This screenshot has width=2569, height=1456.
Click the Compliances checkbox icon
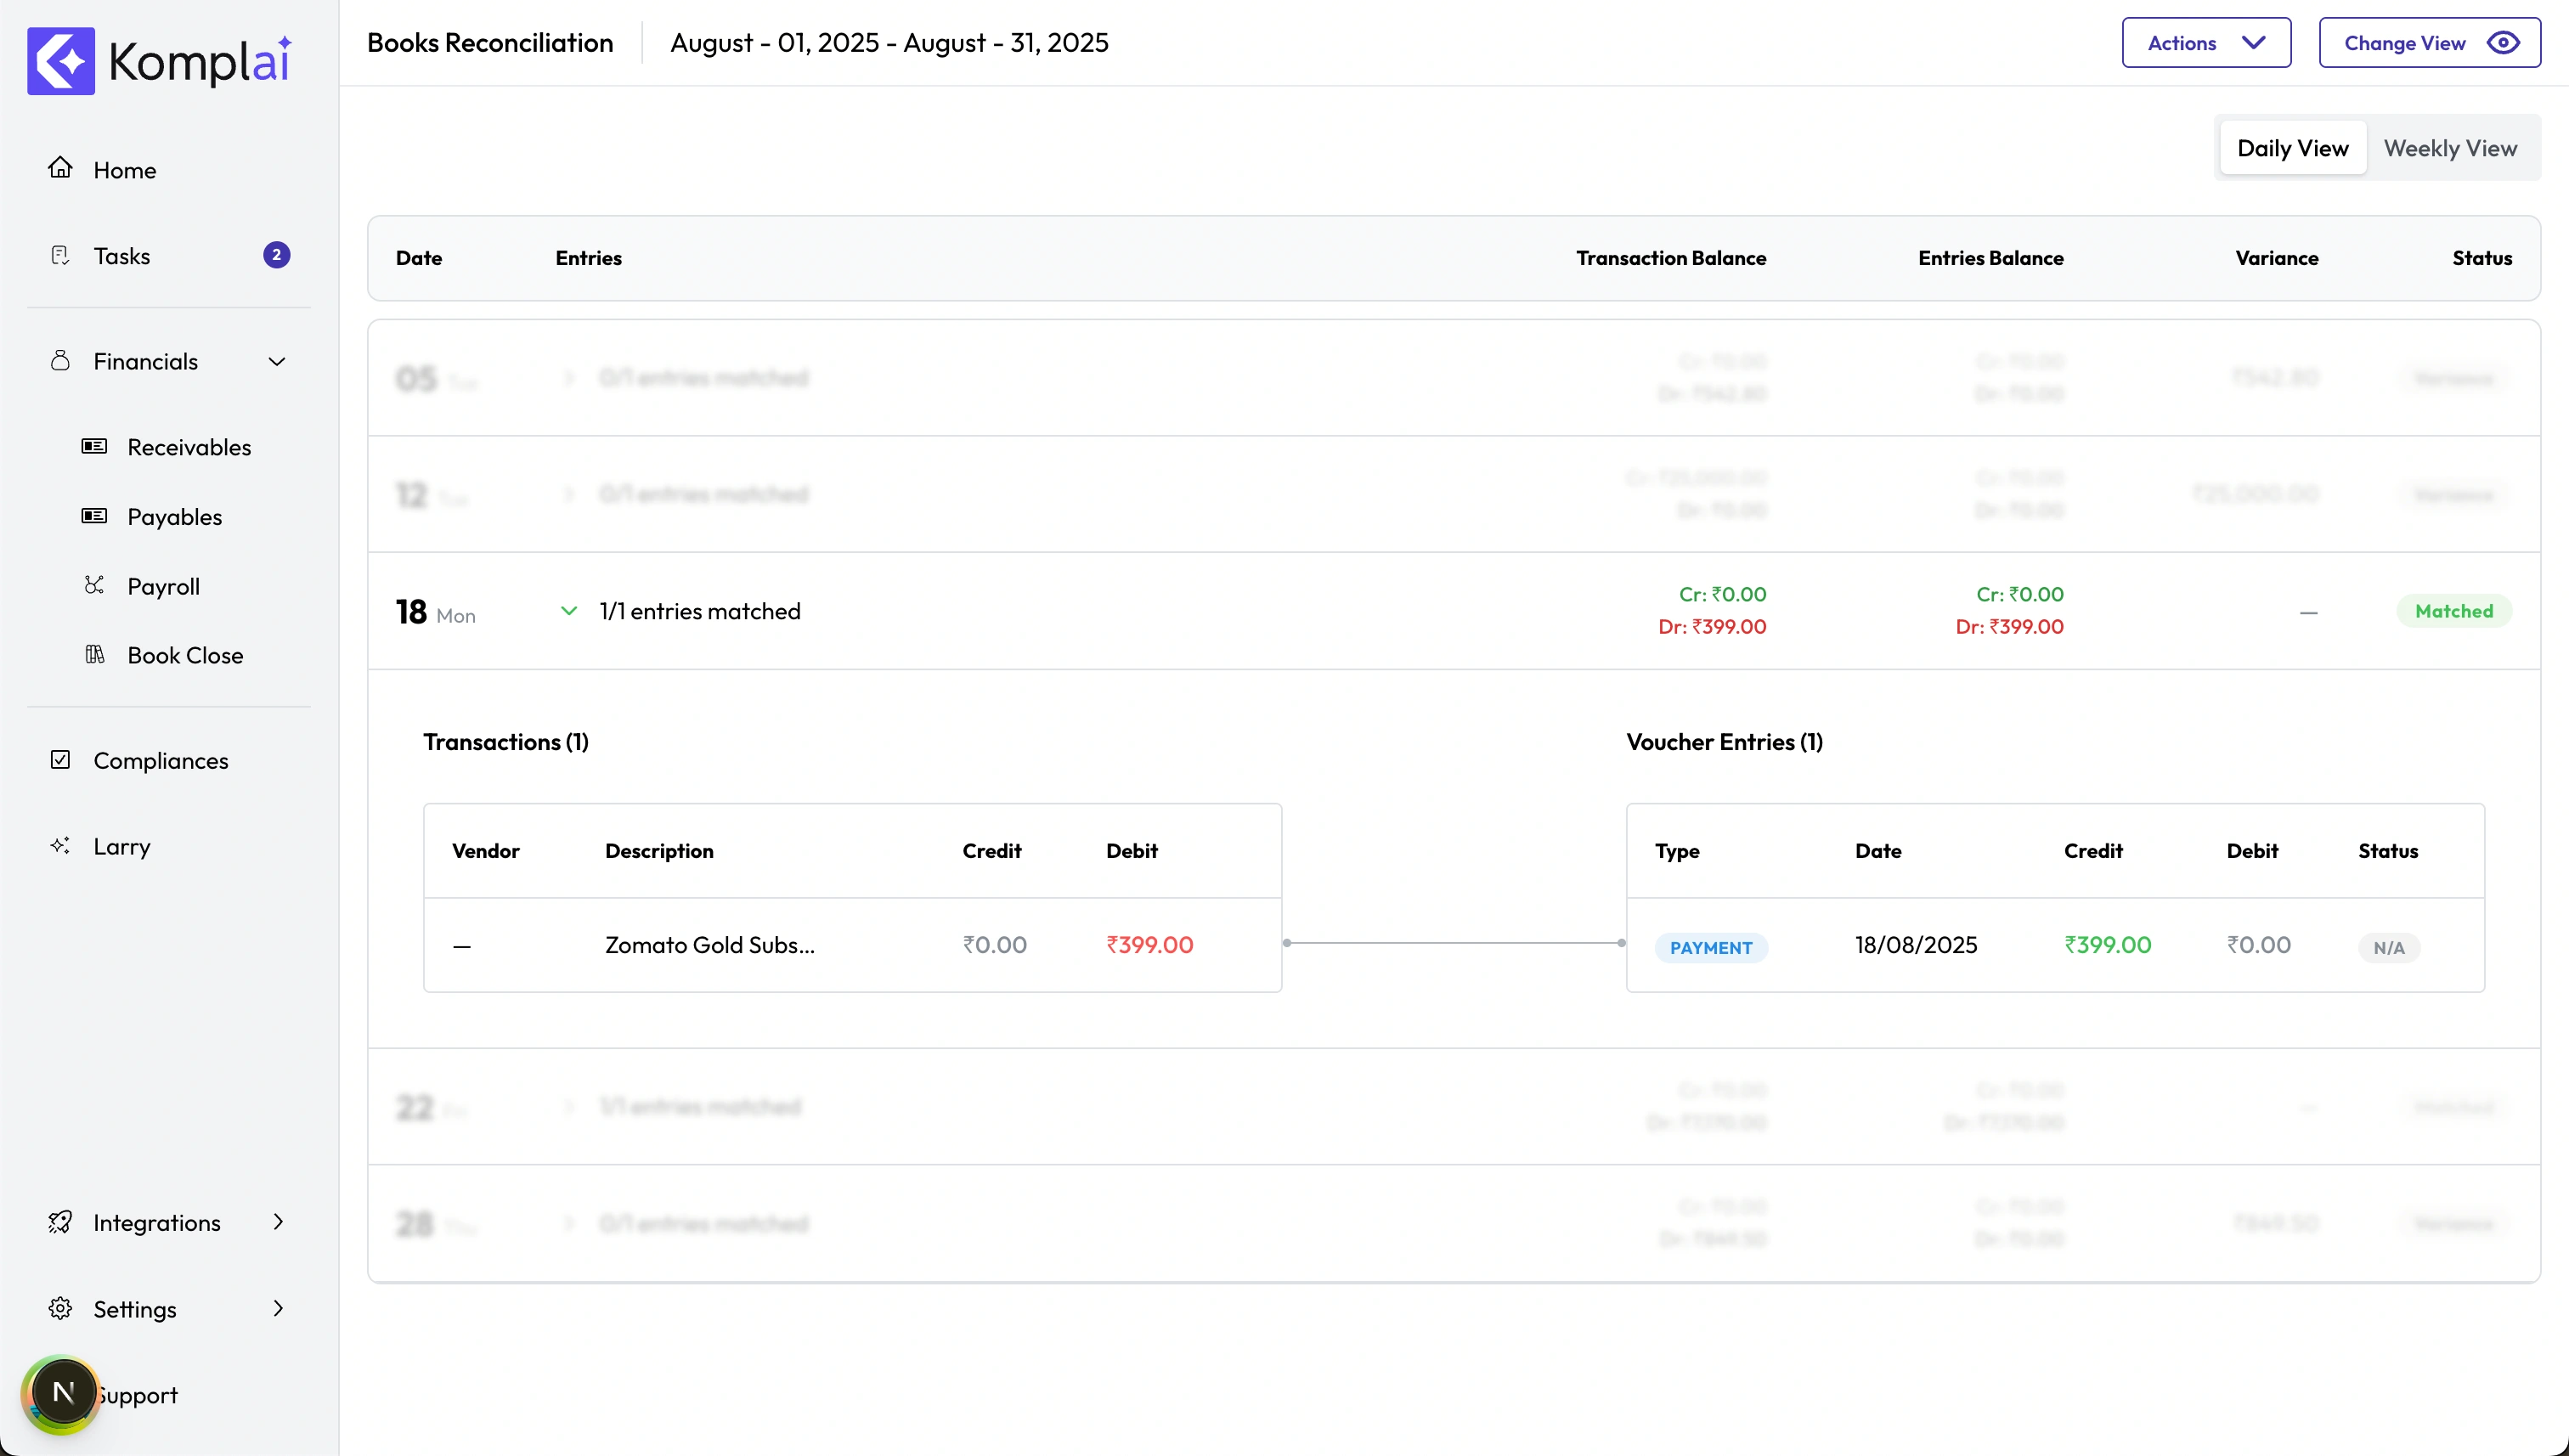60,760
